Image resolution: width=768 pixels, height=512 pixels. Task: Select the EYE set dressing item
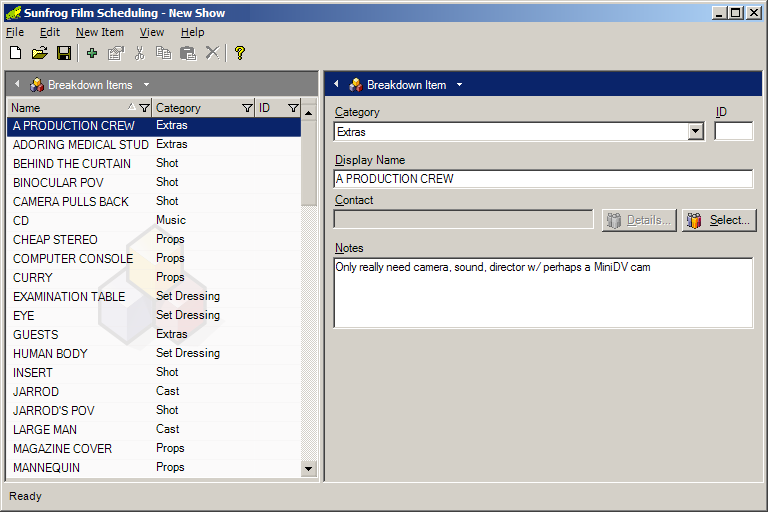[x=154, y=316]
